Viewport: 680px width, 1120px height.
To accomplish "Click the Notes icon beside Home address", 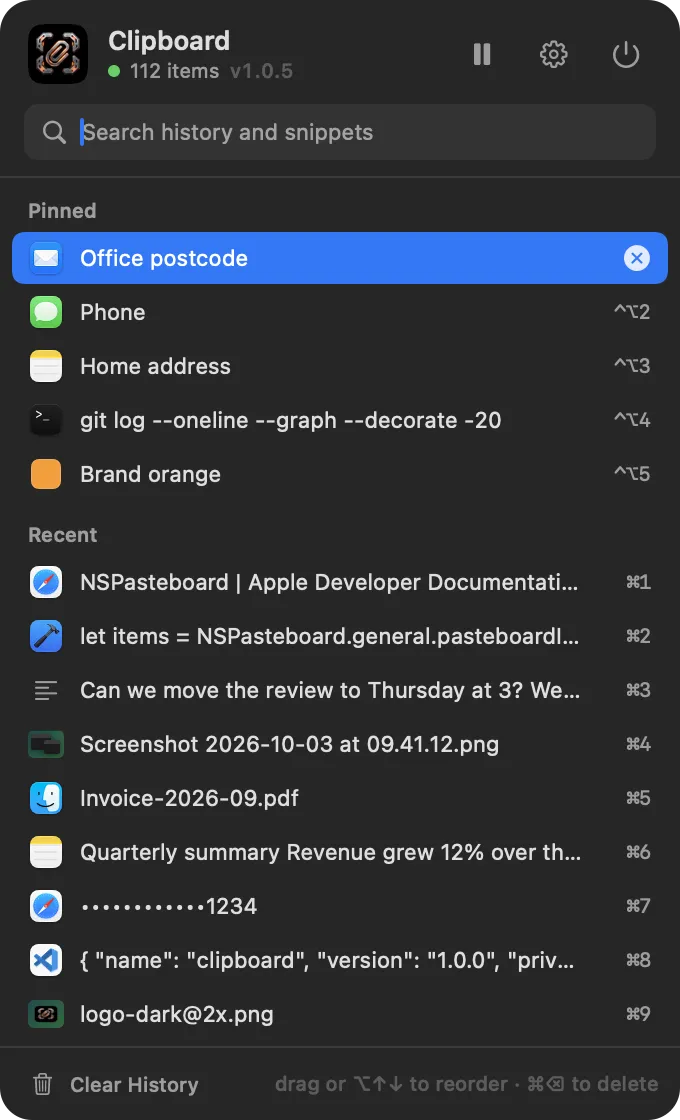I will (x=46, y=366).
